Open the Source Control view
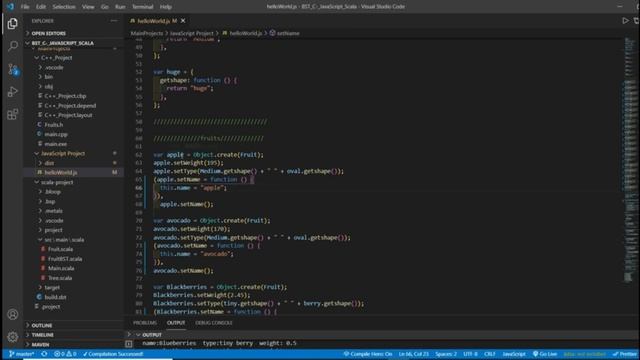 click(x=13, y=69)
